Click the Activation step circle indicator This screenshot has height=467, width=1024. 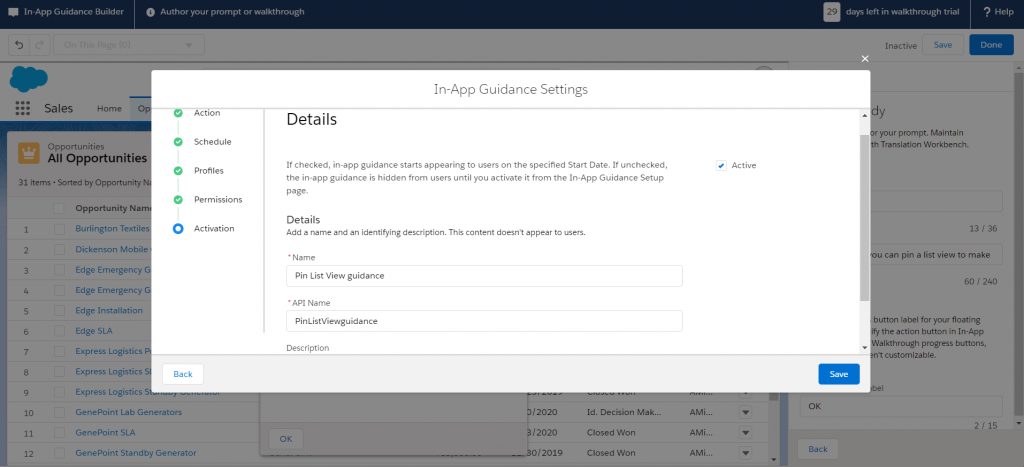(x=178, y=229)
